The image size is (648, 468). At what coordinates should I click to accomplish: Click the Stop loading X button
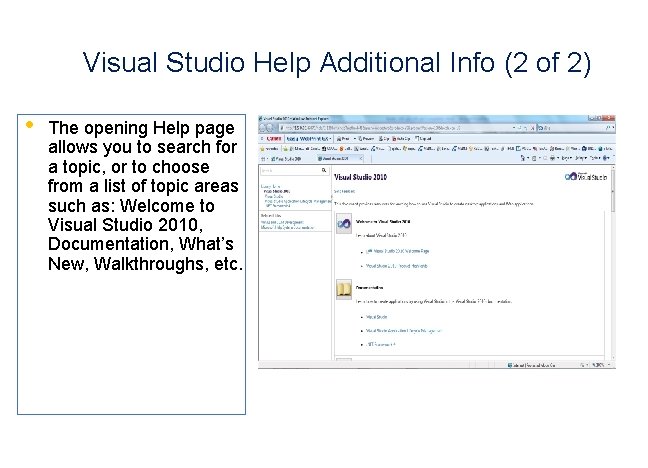point(533,128)
